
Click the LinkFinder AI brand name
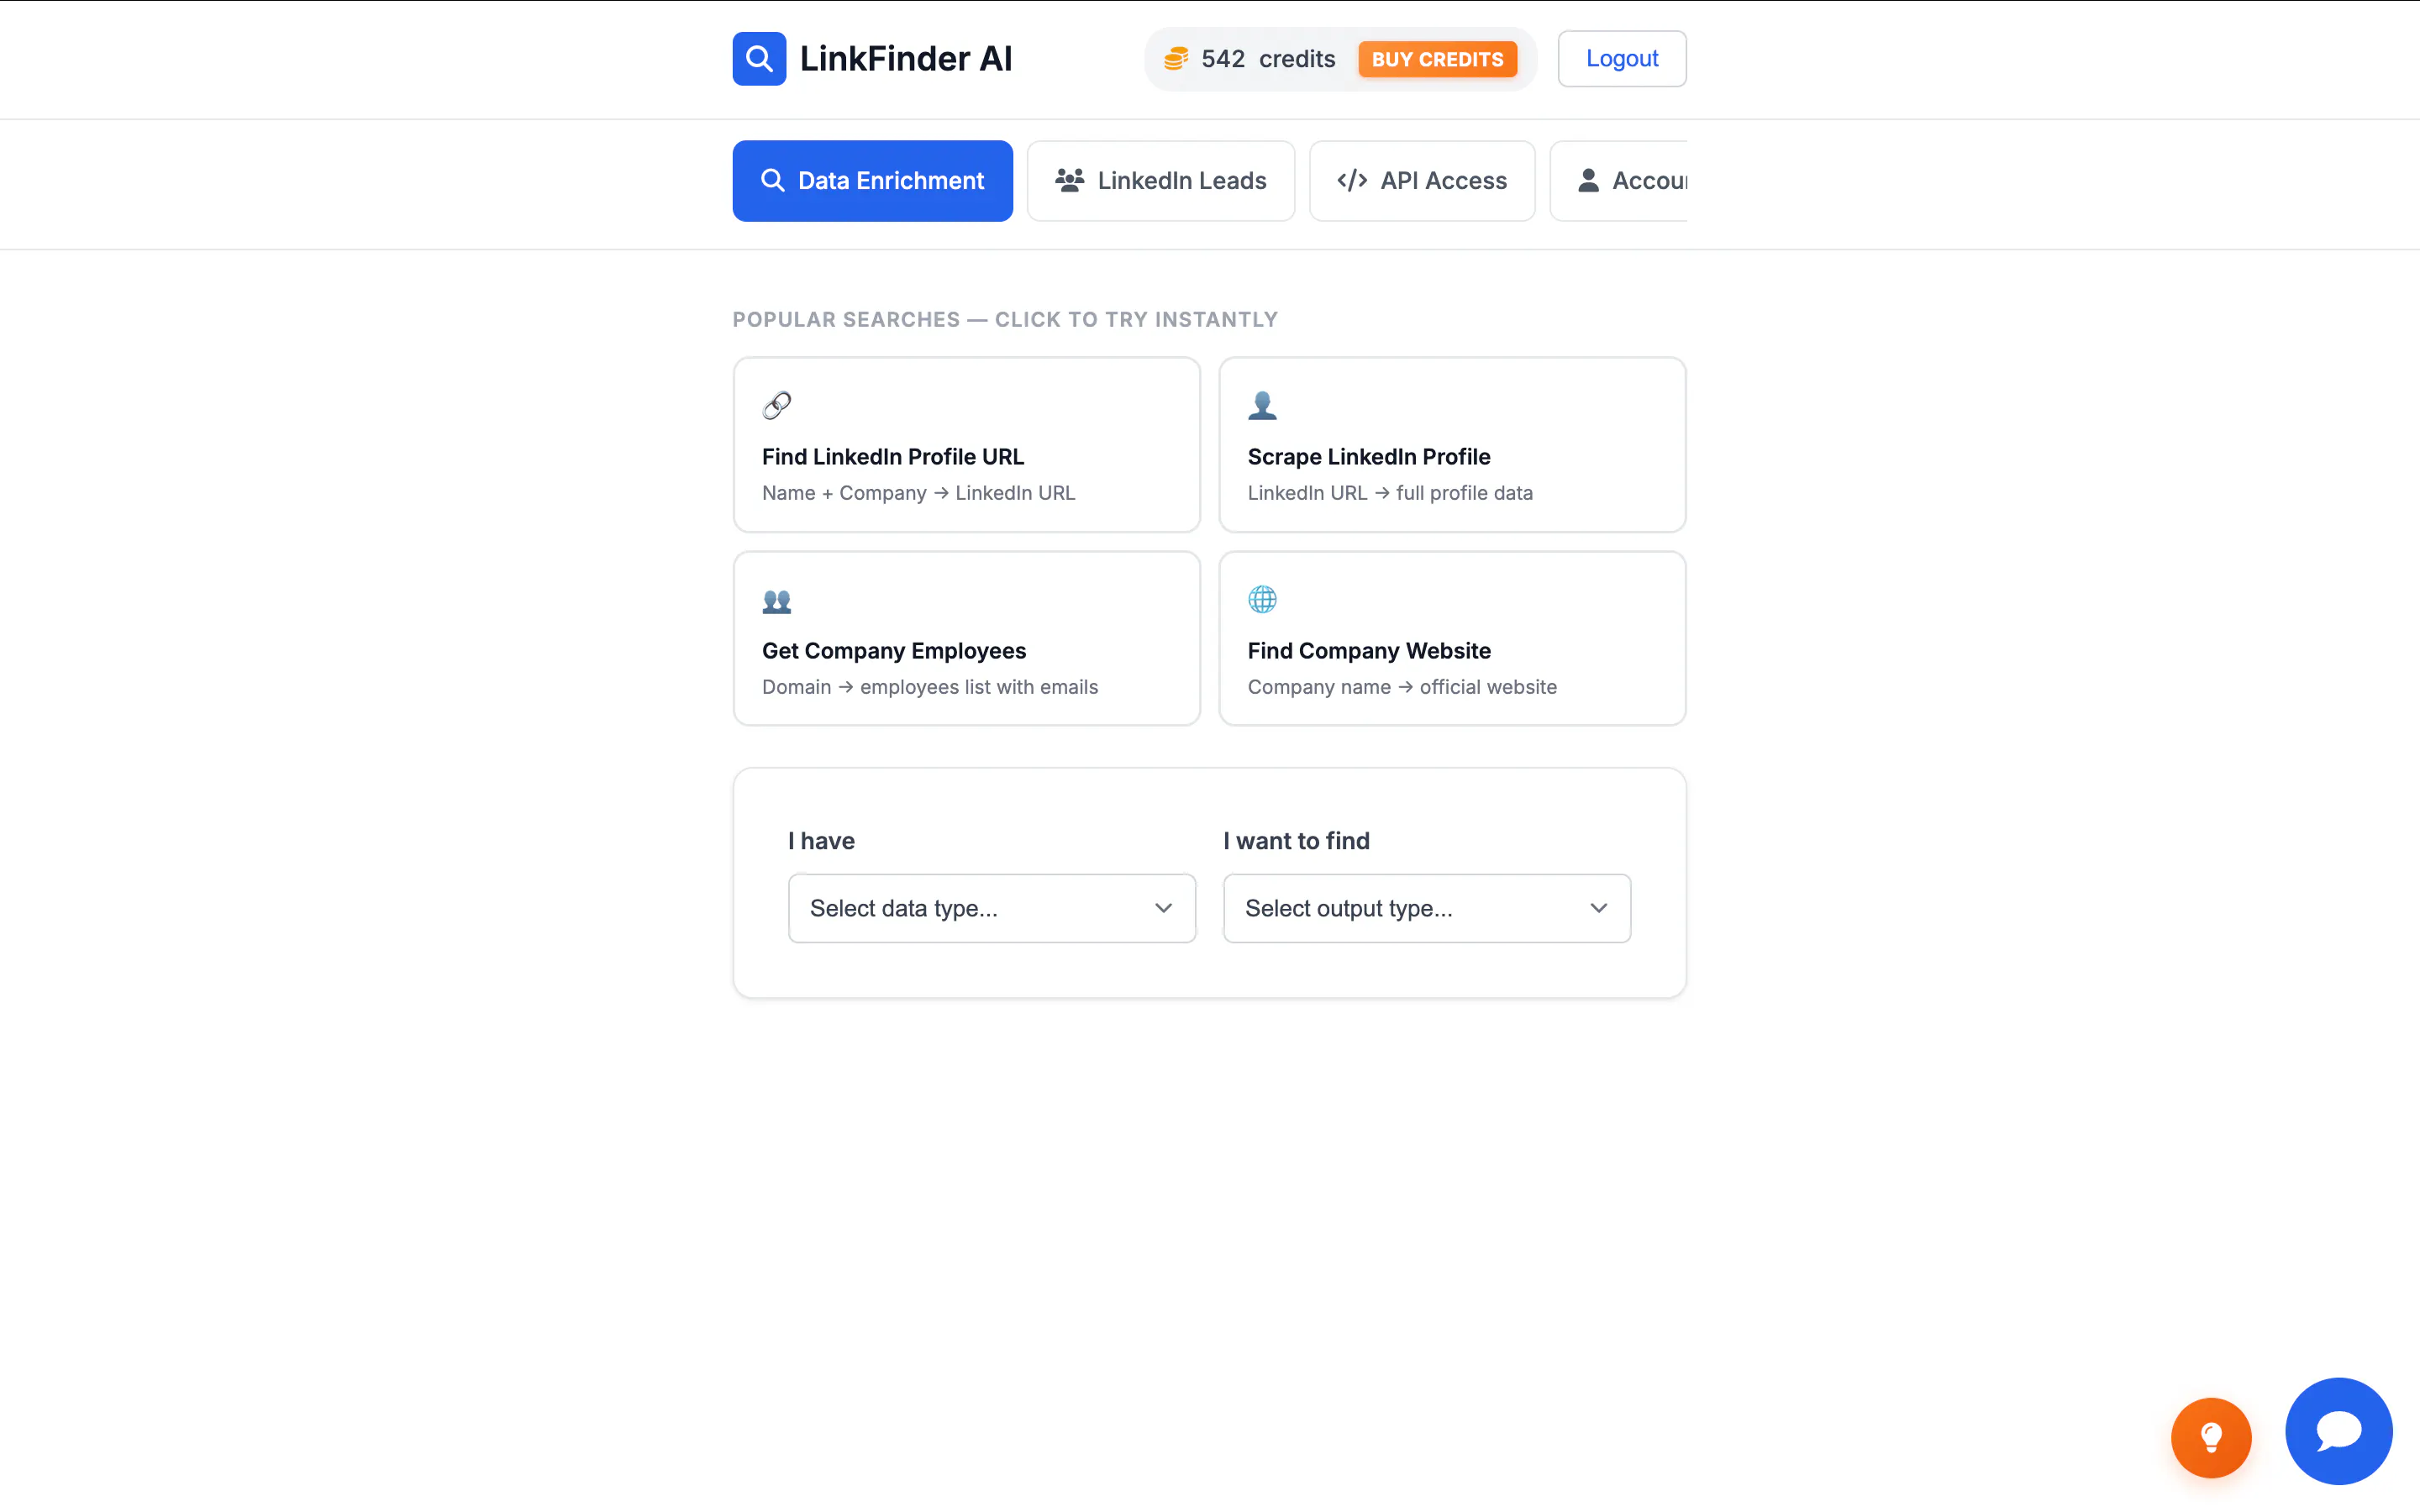pos(906,59)
